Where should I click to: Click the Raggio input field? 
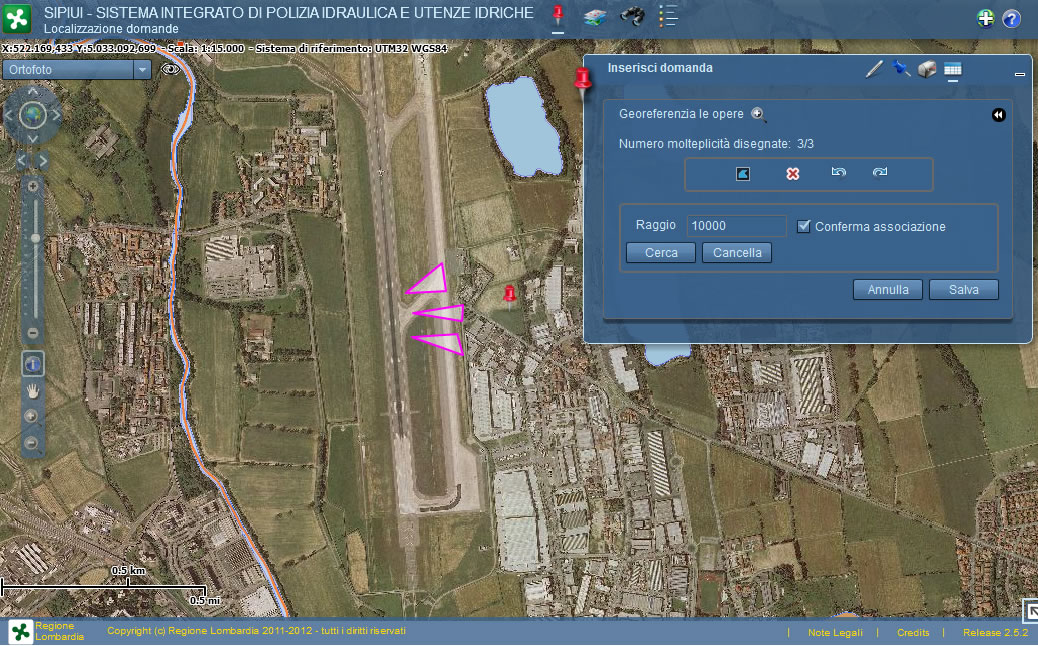[x=736, y=226]
